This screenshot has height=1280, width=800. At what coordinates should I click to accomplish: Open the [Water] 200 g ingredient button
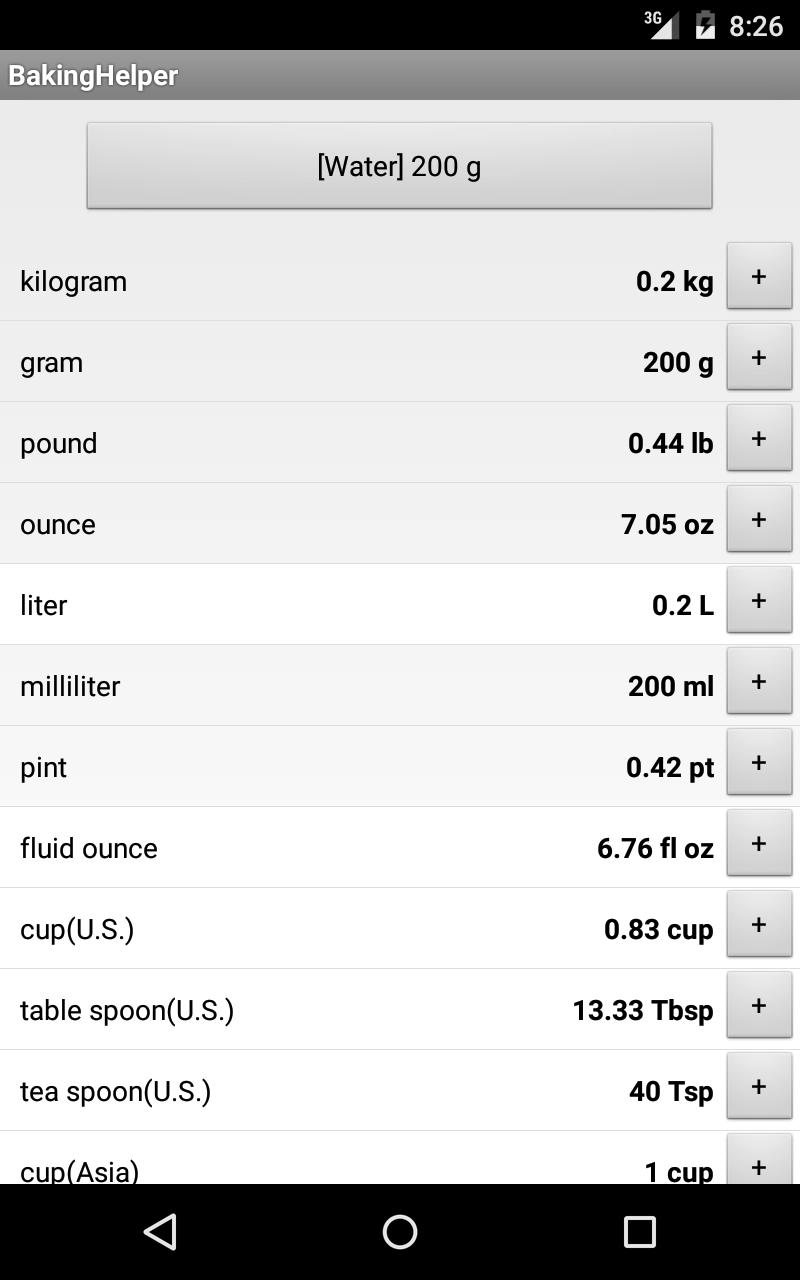(x=399, y=166)
